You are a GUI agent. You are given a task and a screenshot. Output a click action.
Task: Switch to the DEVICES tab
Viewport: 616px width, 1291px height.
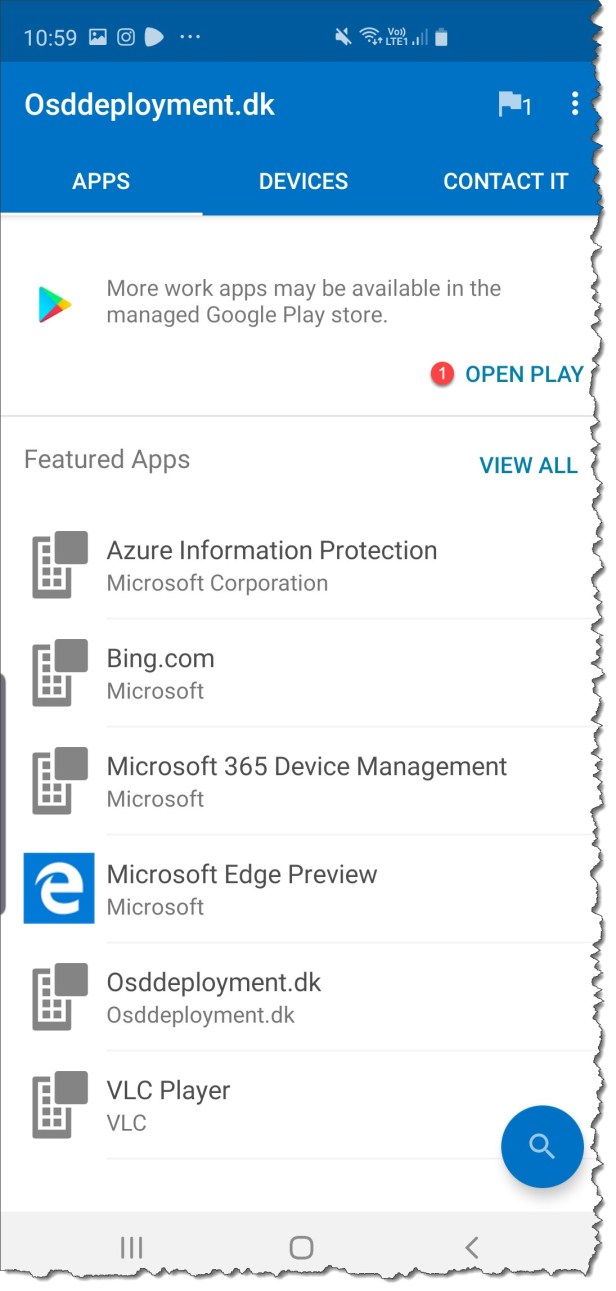tap(303, 182)
